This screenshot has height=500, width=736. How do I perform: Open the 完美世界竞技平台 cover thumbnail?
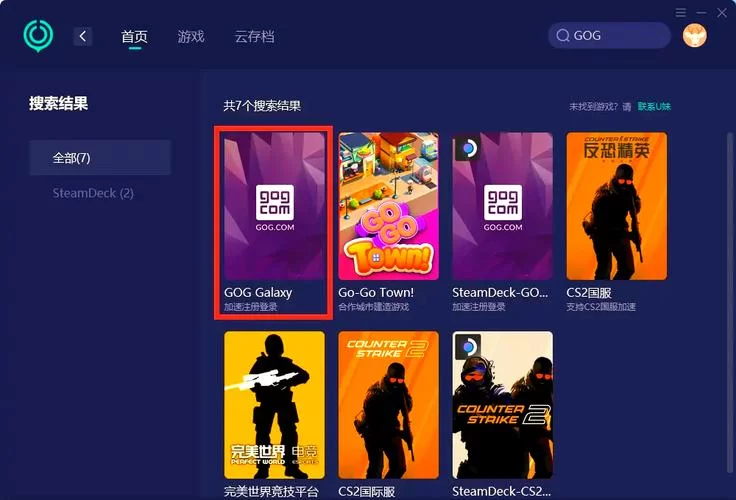pos(274,405)
